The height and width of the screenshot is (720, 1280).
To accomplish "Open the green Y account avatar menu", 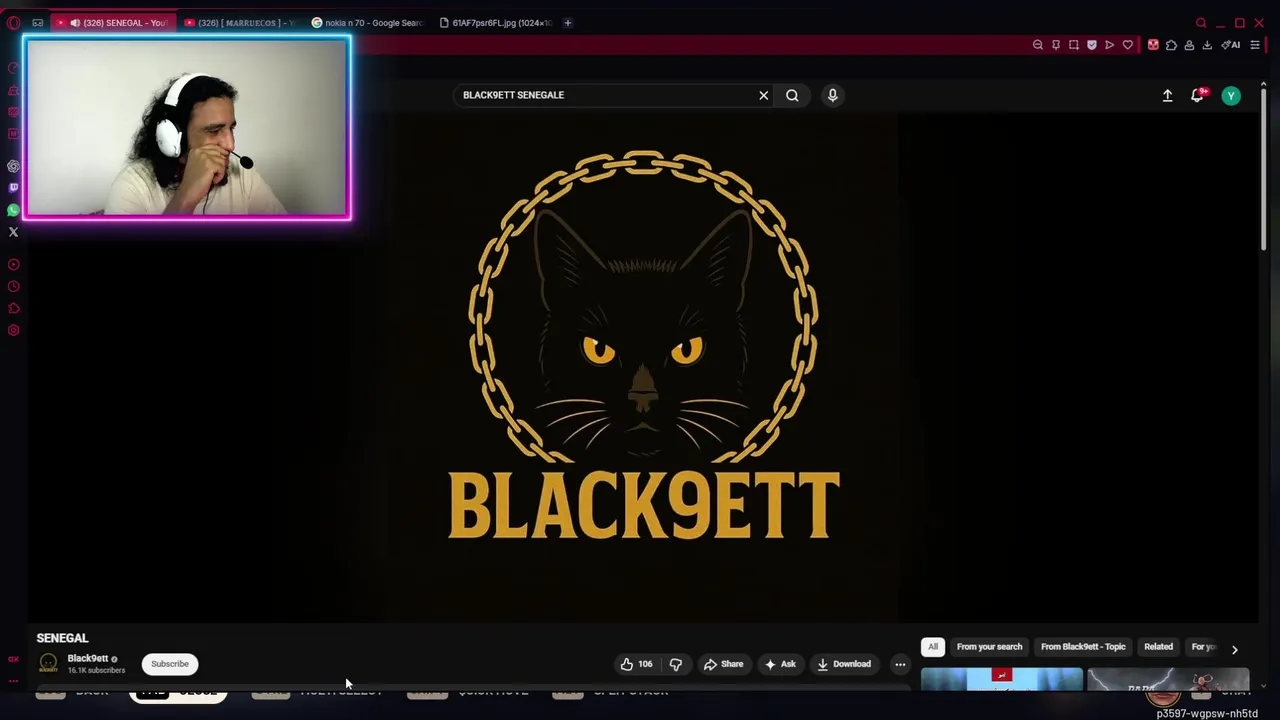I will pos(1231,95).
